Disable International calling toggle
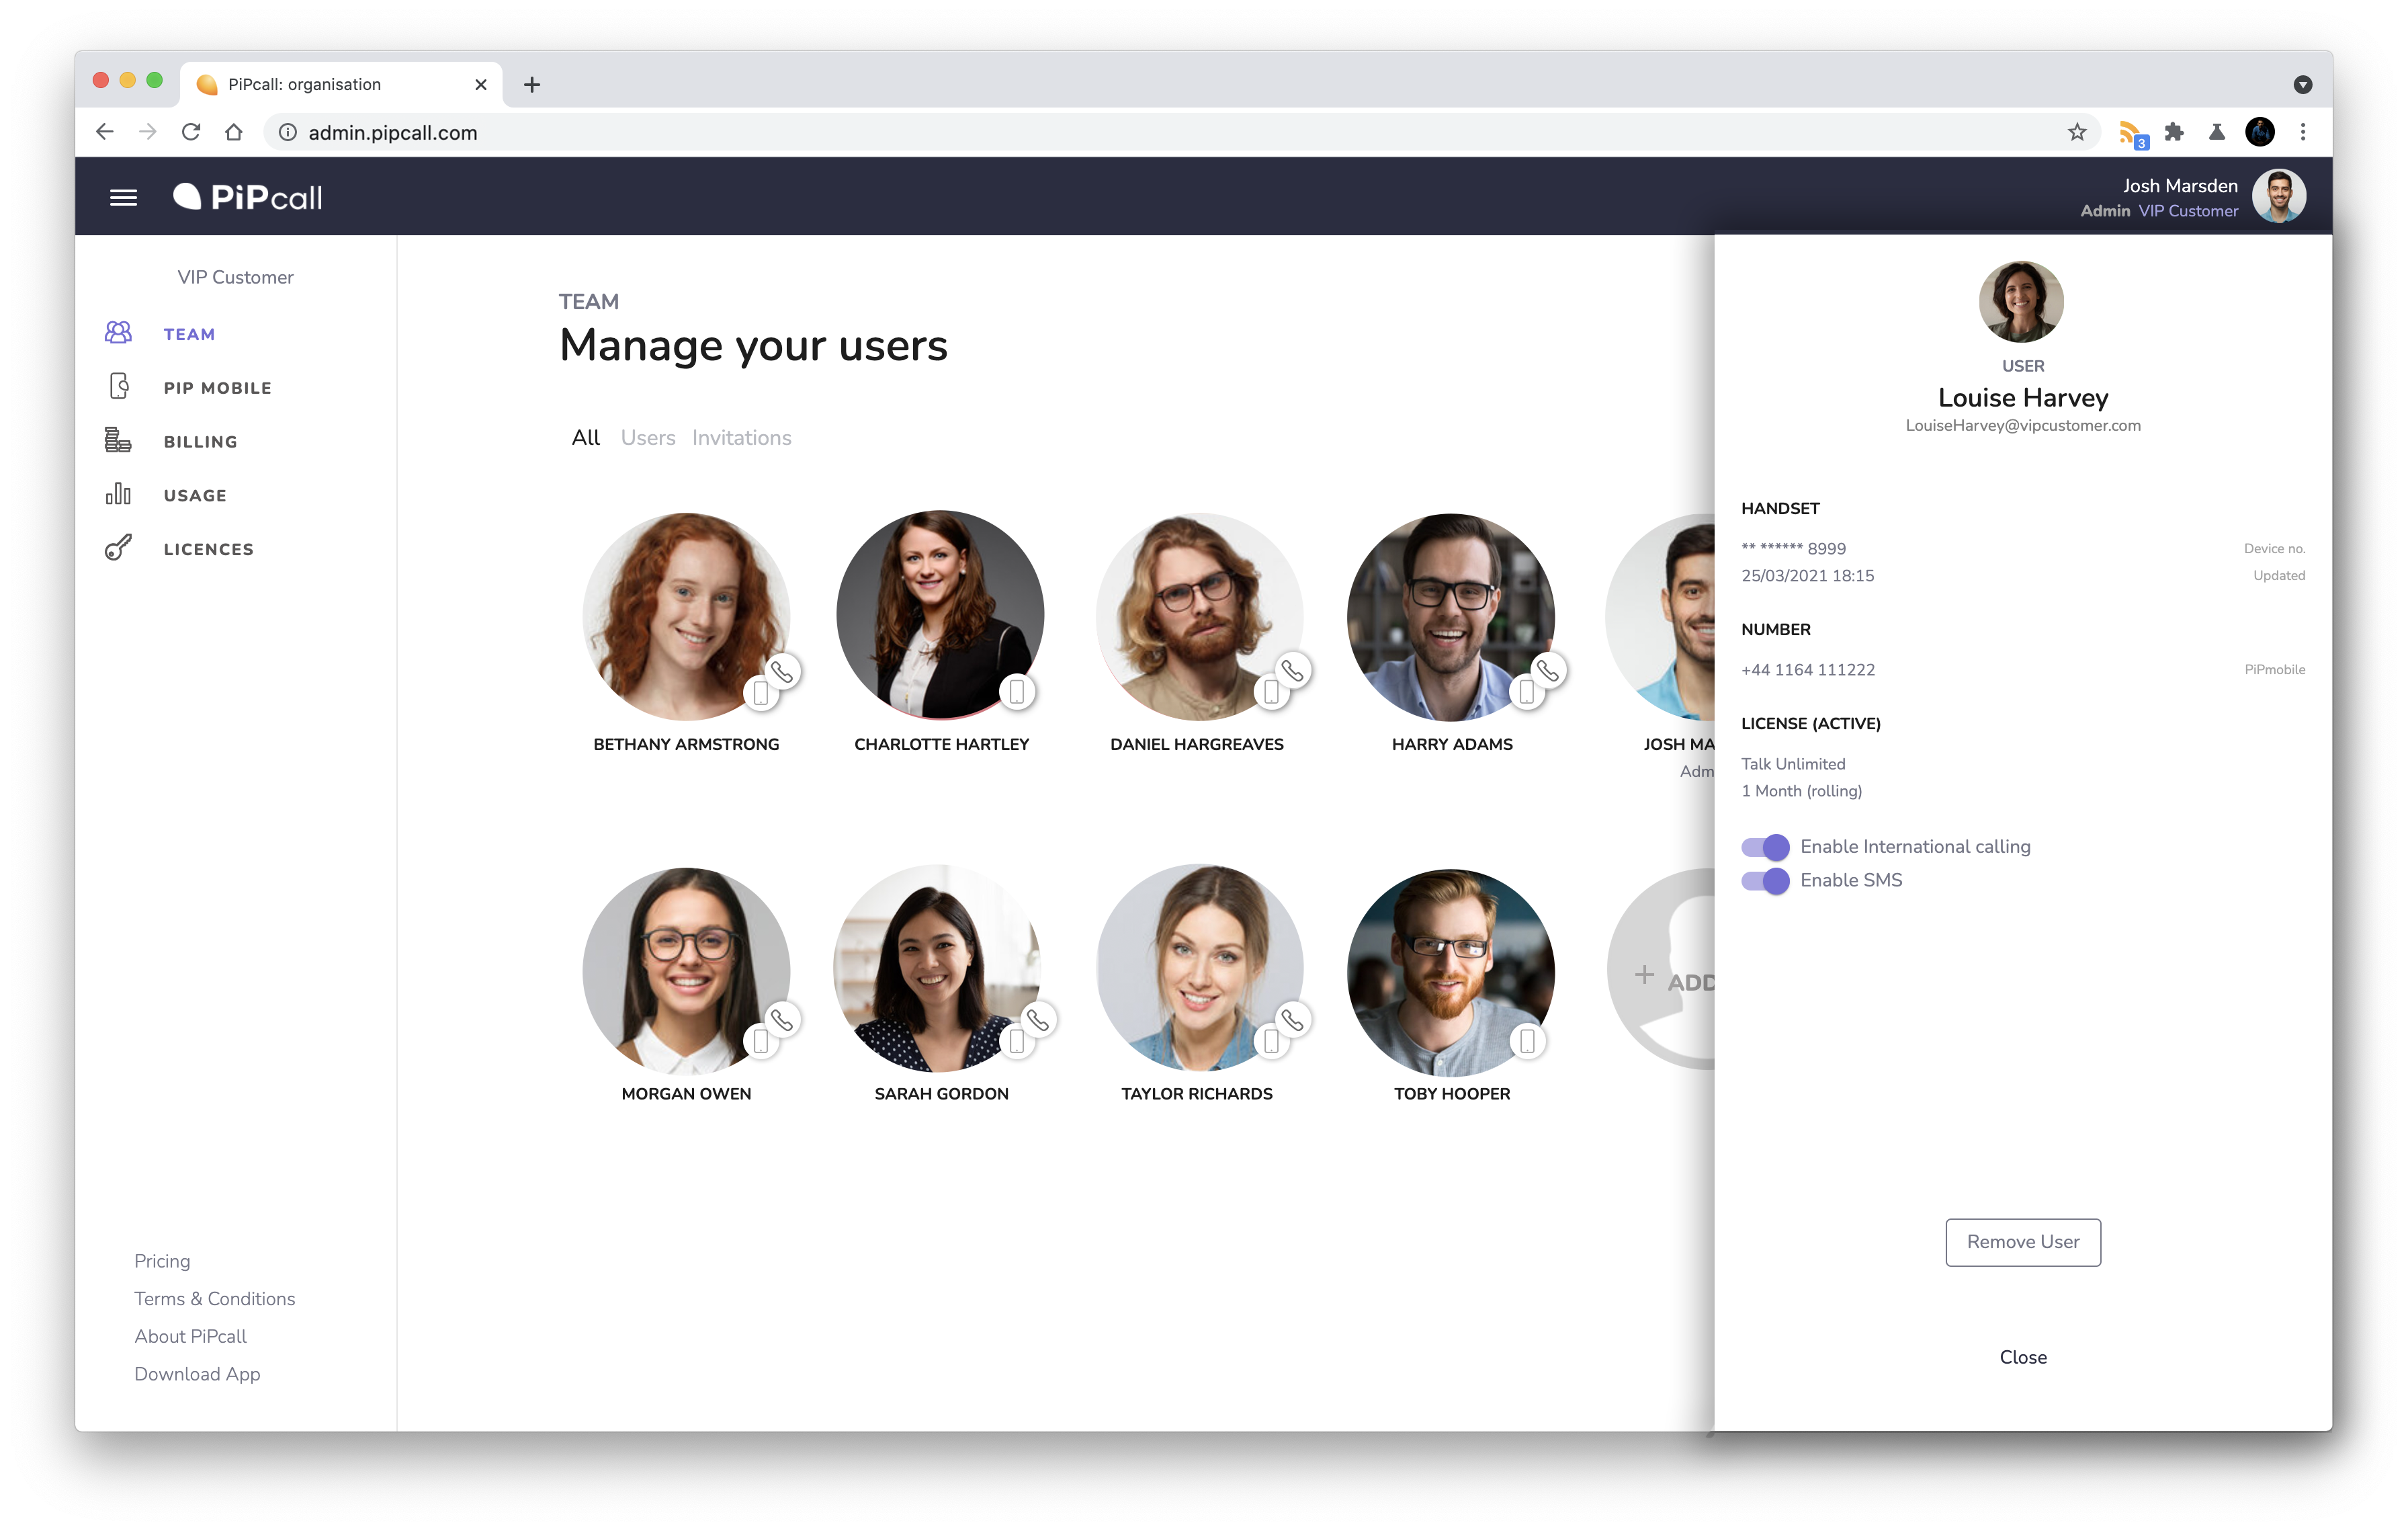The width and height of the screenshot is (2408, 1531). click(x=1765, y=847)
